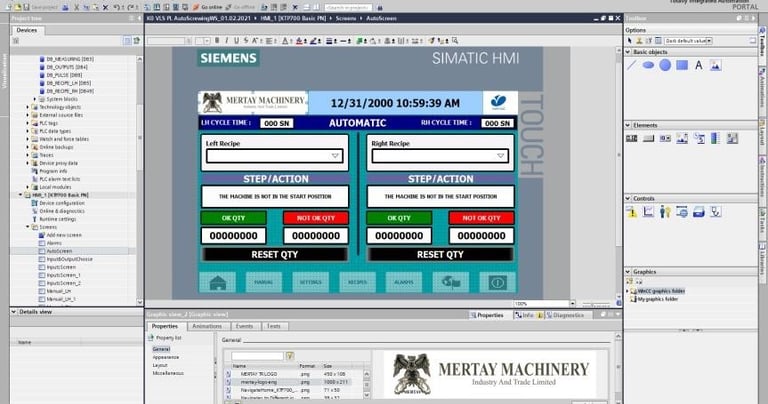Pick the Recipe view control
Screen dimensions: 768x404
tap(699, 212)
